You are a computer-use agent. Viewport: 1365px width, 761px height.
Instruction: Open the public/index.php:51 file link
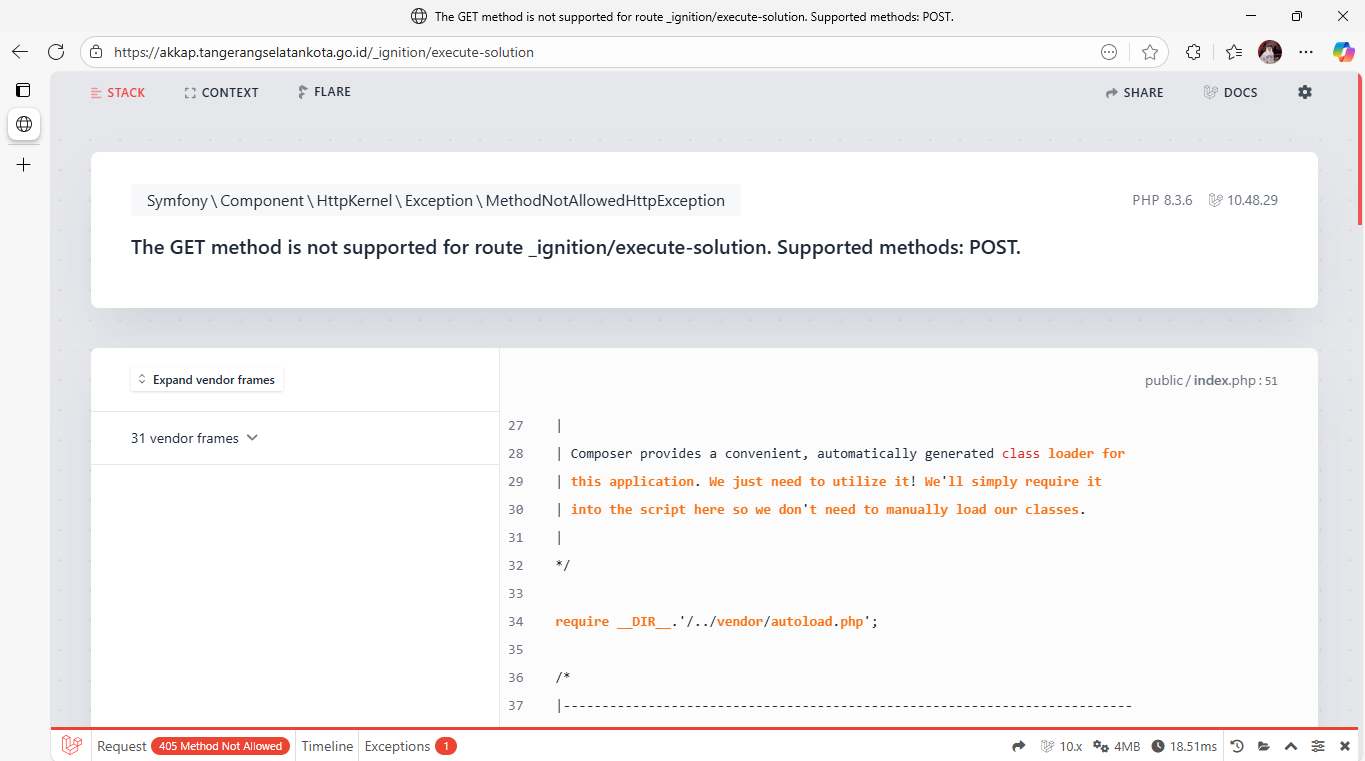point(1211,381)
